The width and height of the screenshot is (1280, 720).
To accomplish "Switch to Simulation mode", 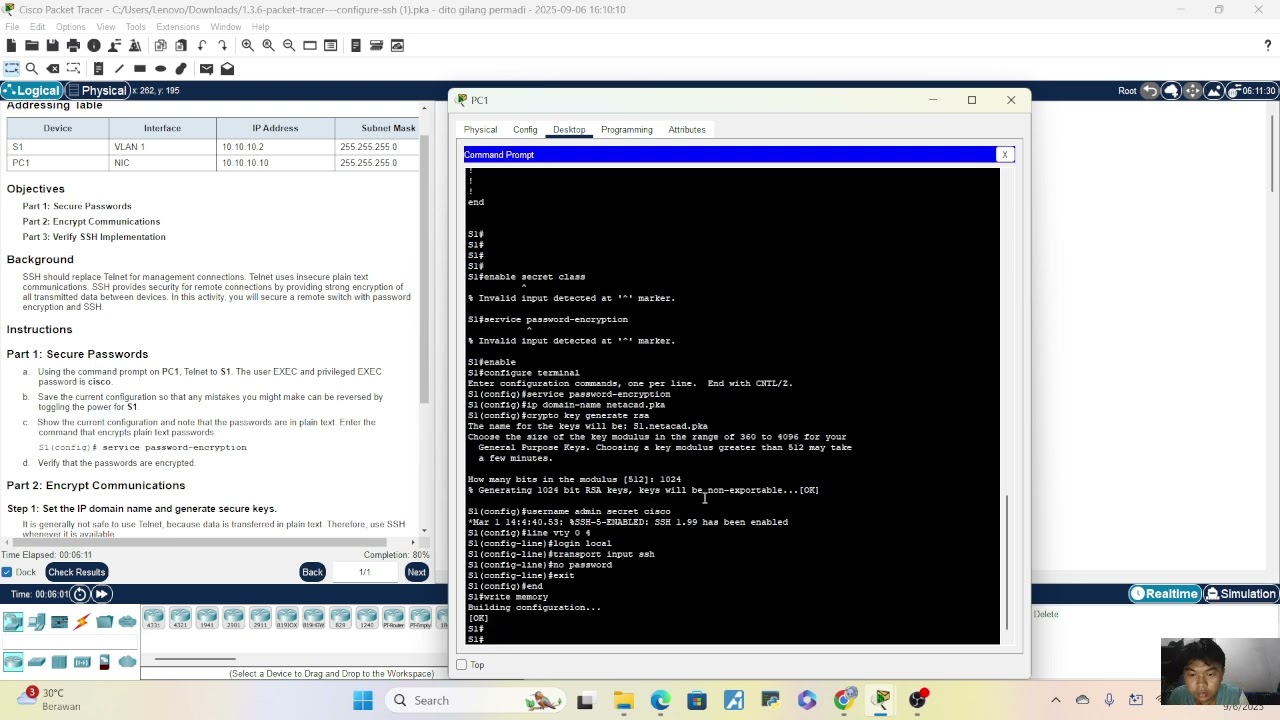I will click(1240, 594).
